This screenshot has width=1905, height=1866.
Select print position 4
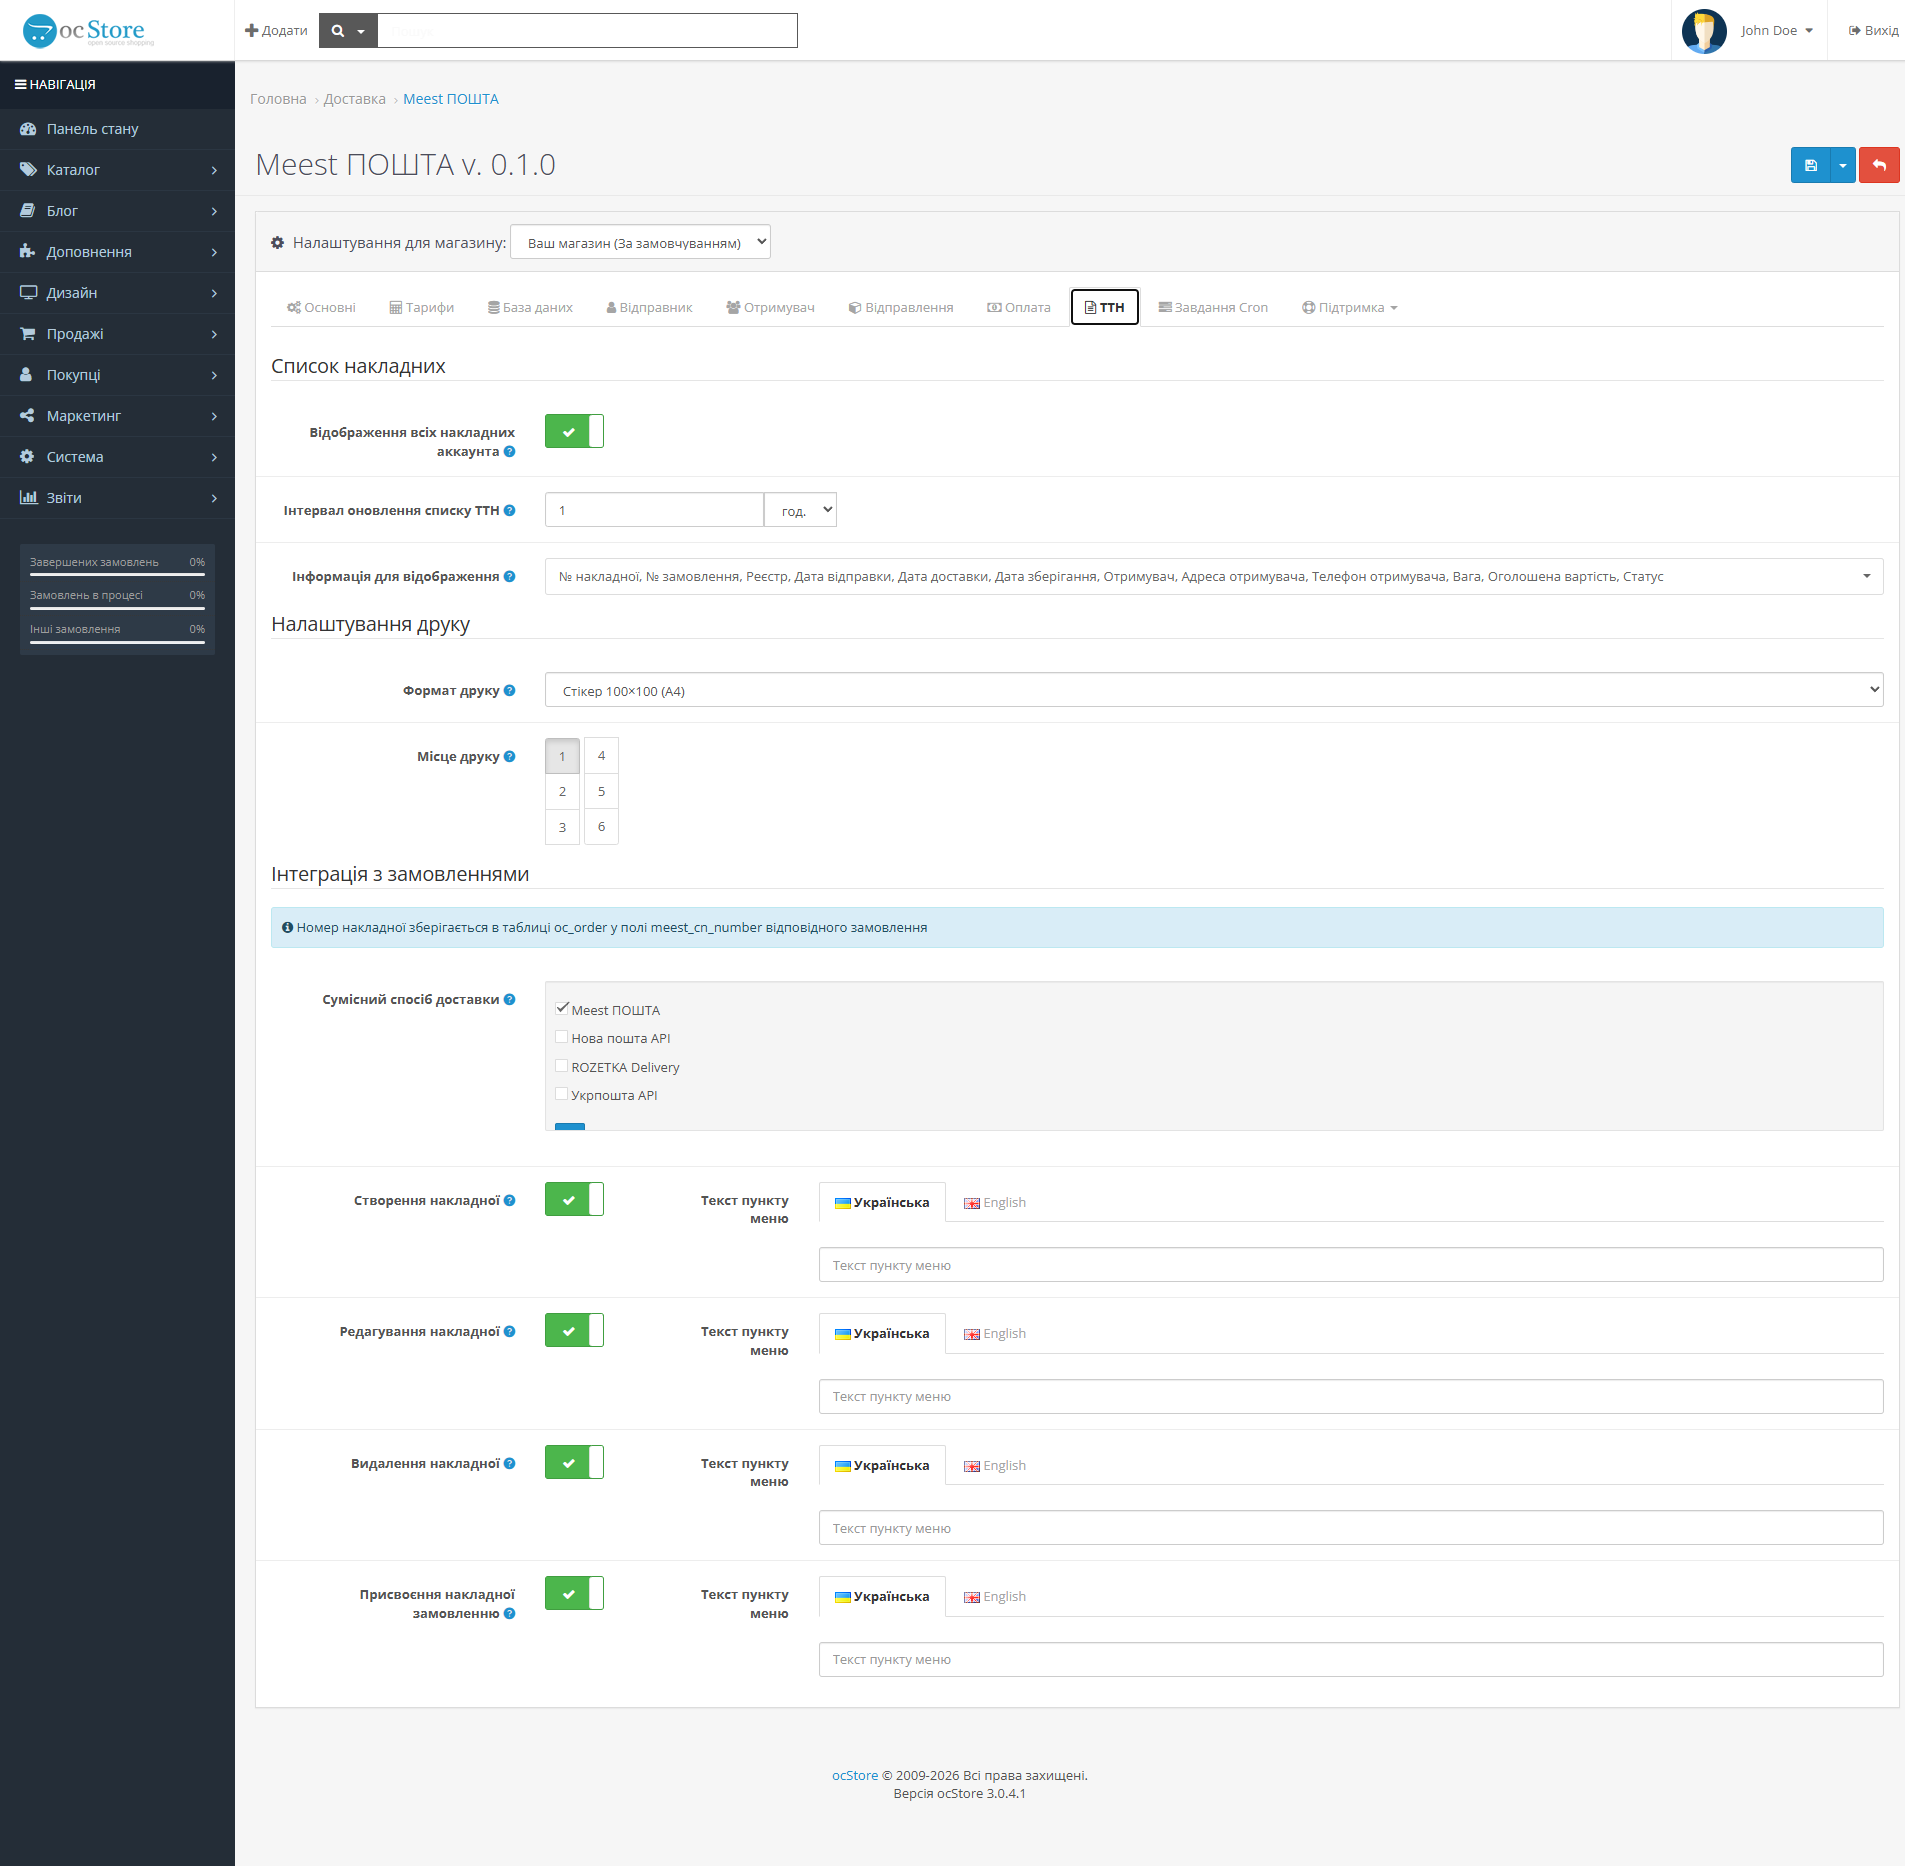click(601, 756)
